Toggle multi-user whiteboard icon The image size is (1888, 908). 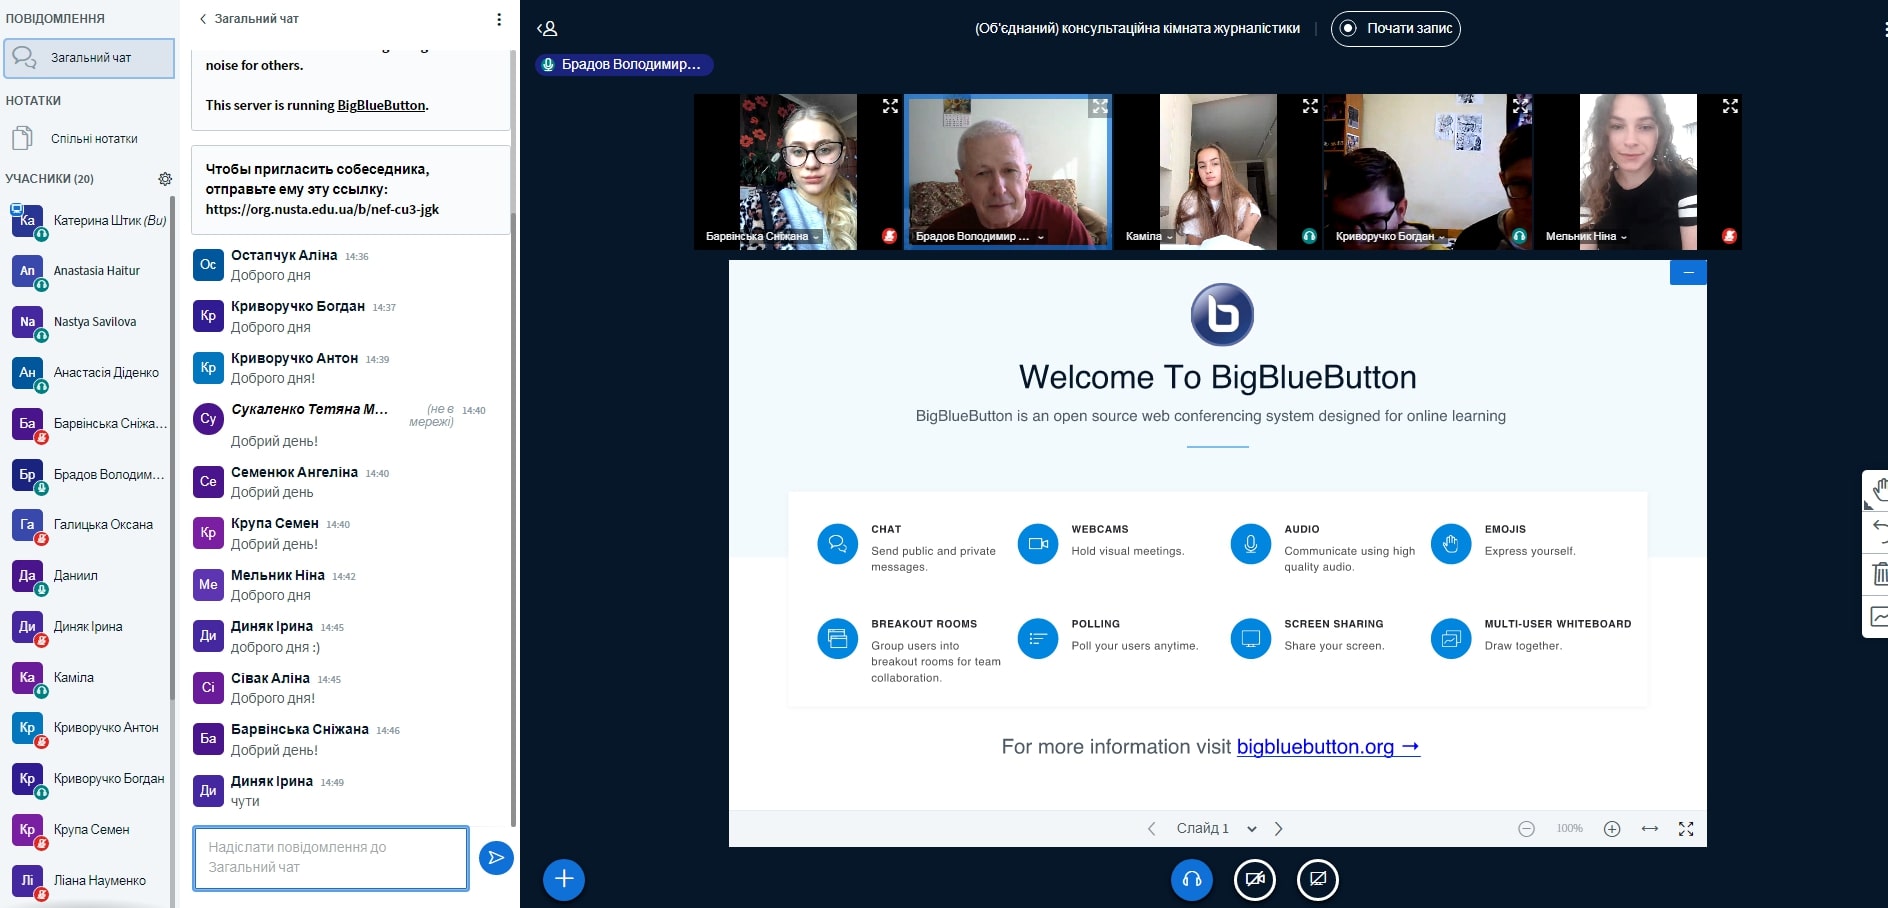point(1876,617)
